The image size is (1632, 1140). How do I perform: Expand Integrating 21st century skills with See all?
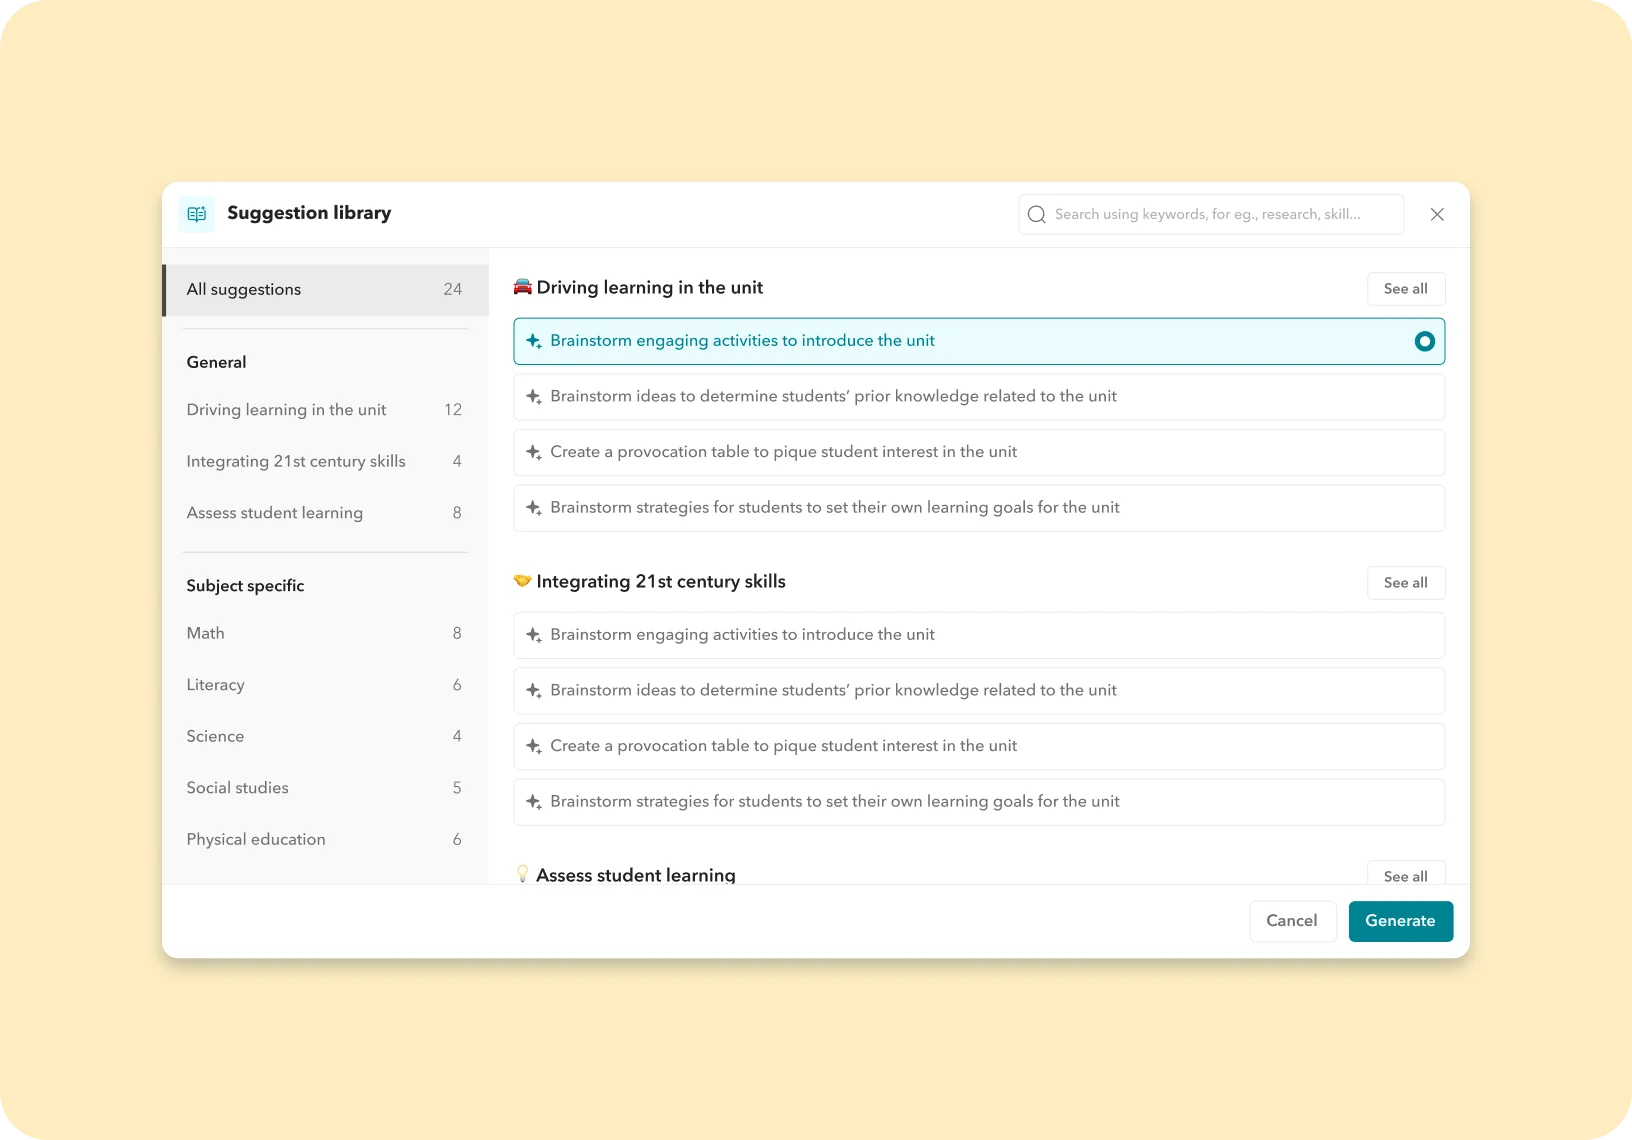(1405, 583)
